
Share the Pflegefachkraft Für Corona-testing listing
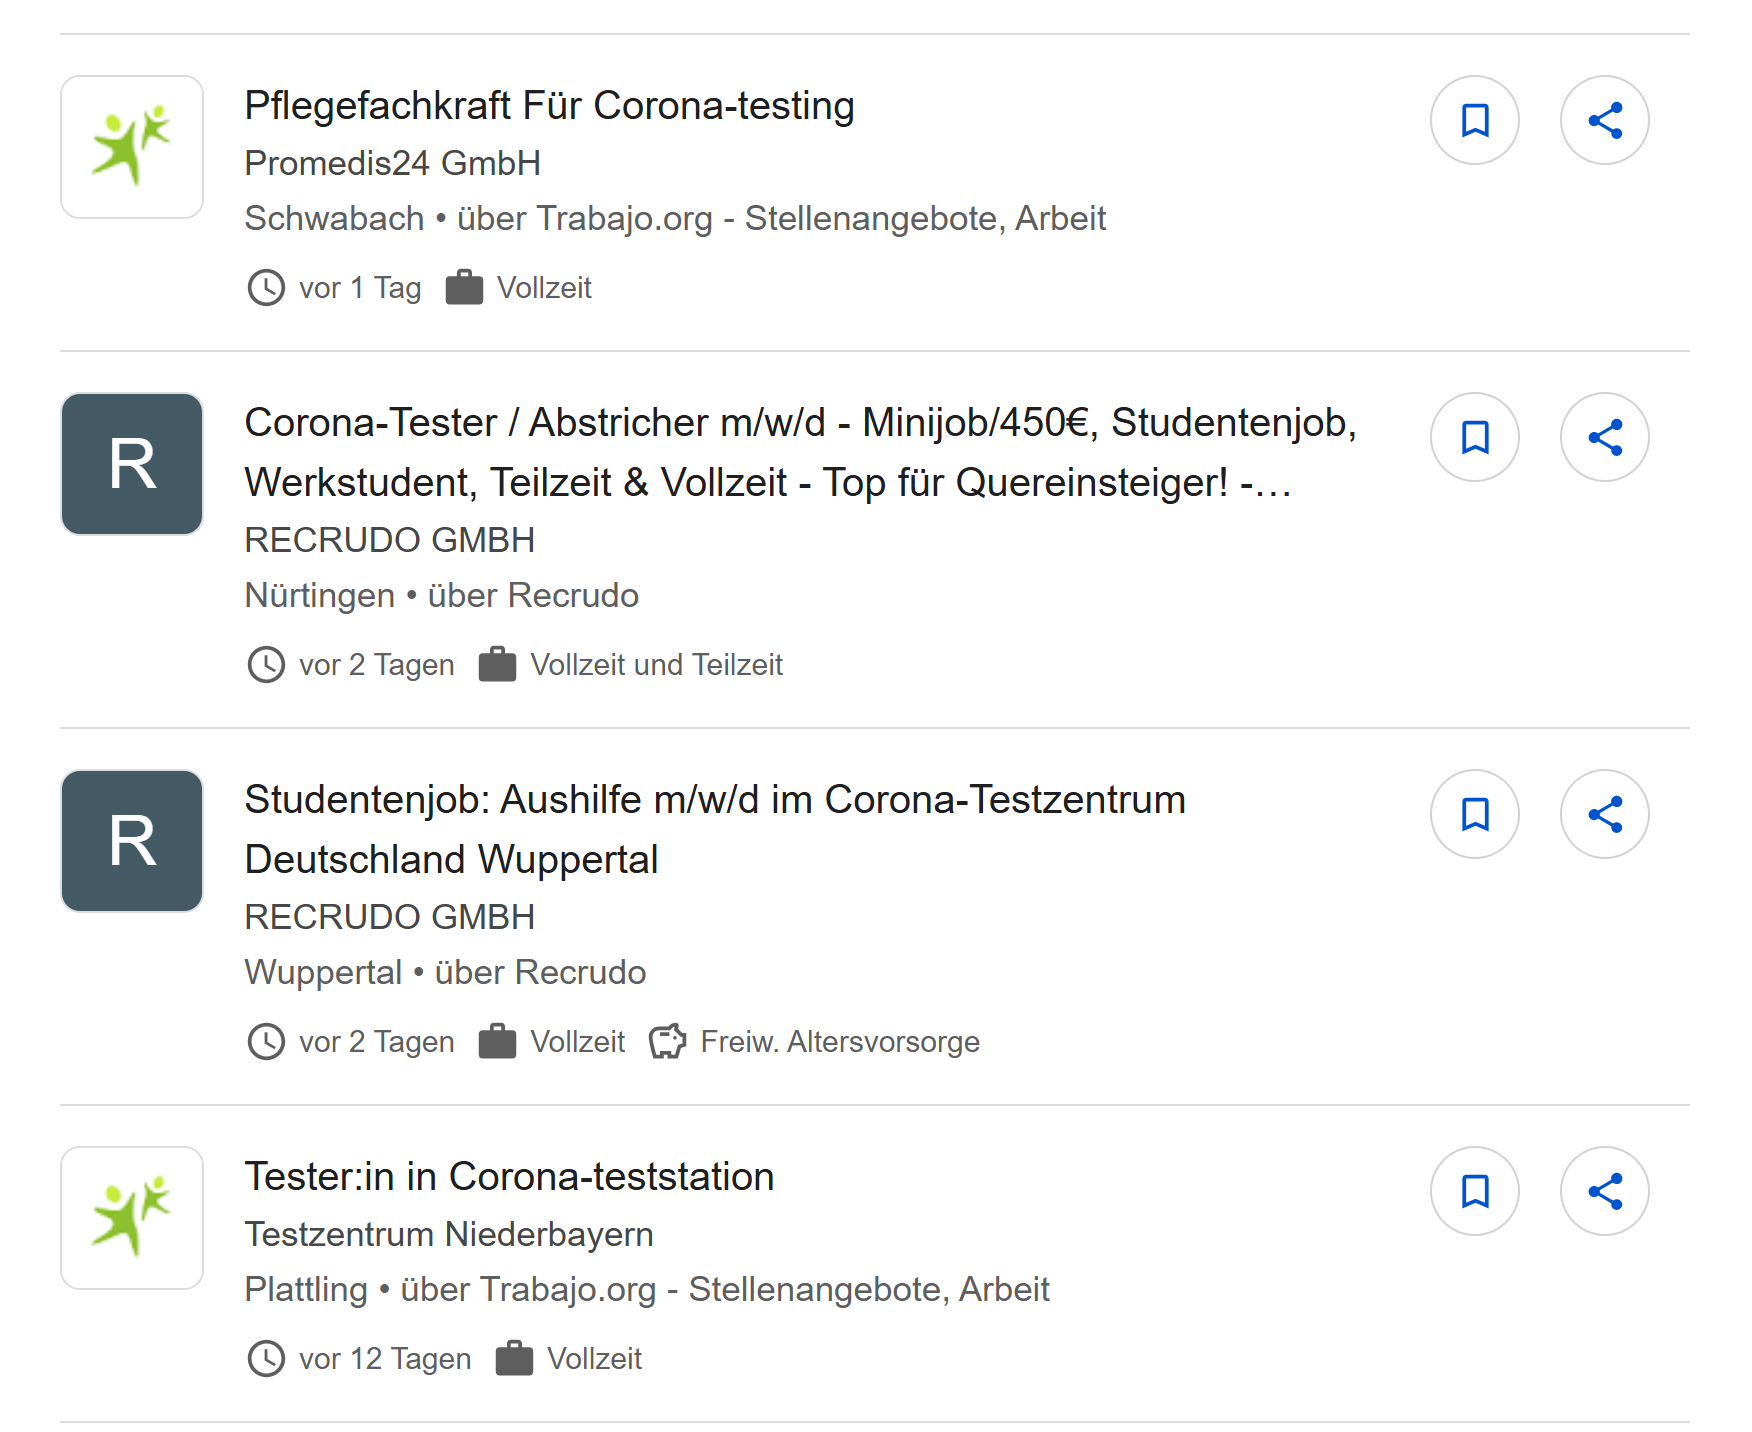(x=1605, y=119)
